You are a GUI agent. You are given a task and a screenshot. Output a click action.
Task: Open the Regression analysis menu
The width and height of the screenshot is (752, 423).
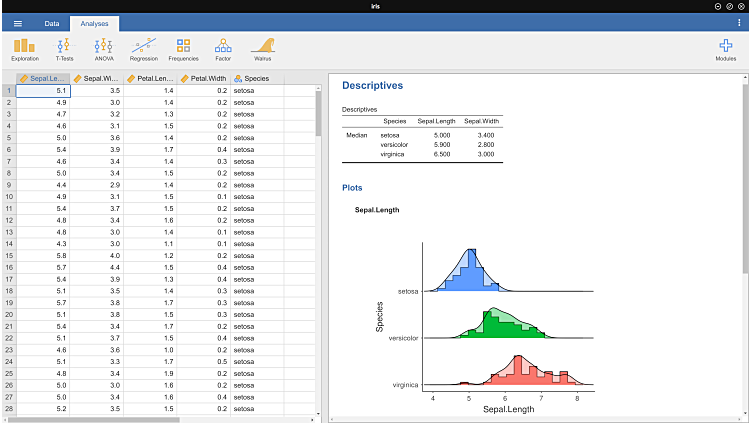(x=143, y=49)
